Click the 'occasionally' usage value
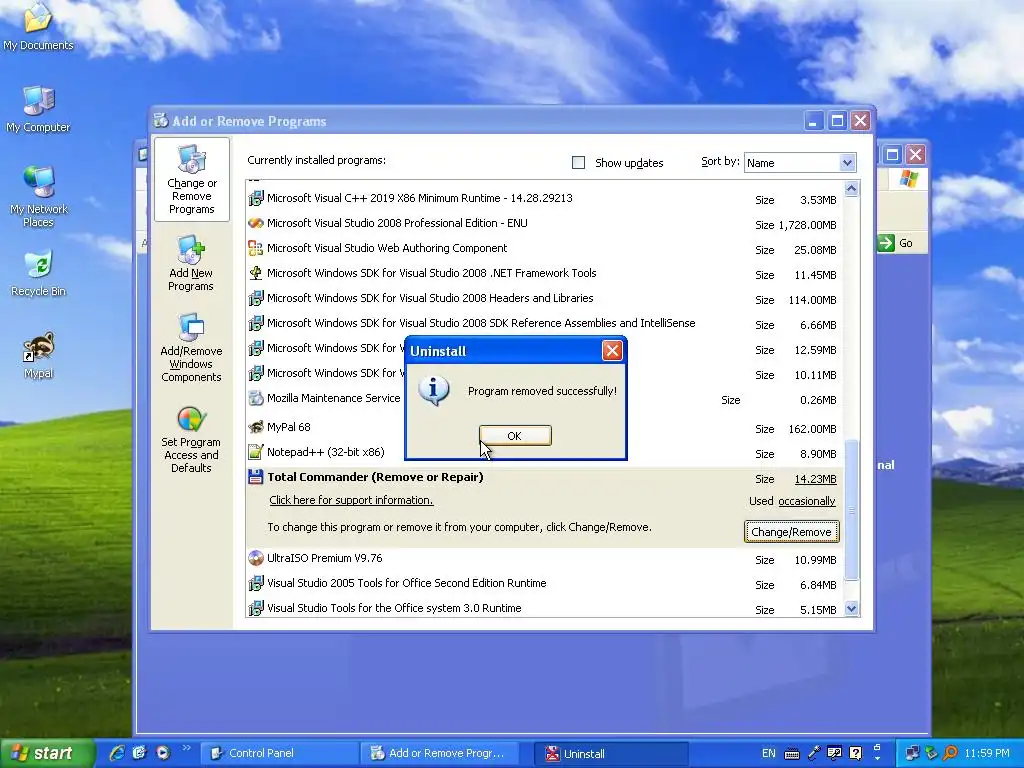This screenshot has height=768, width=1024. (807, 501)
